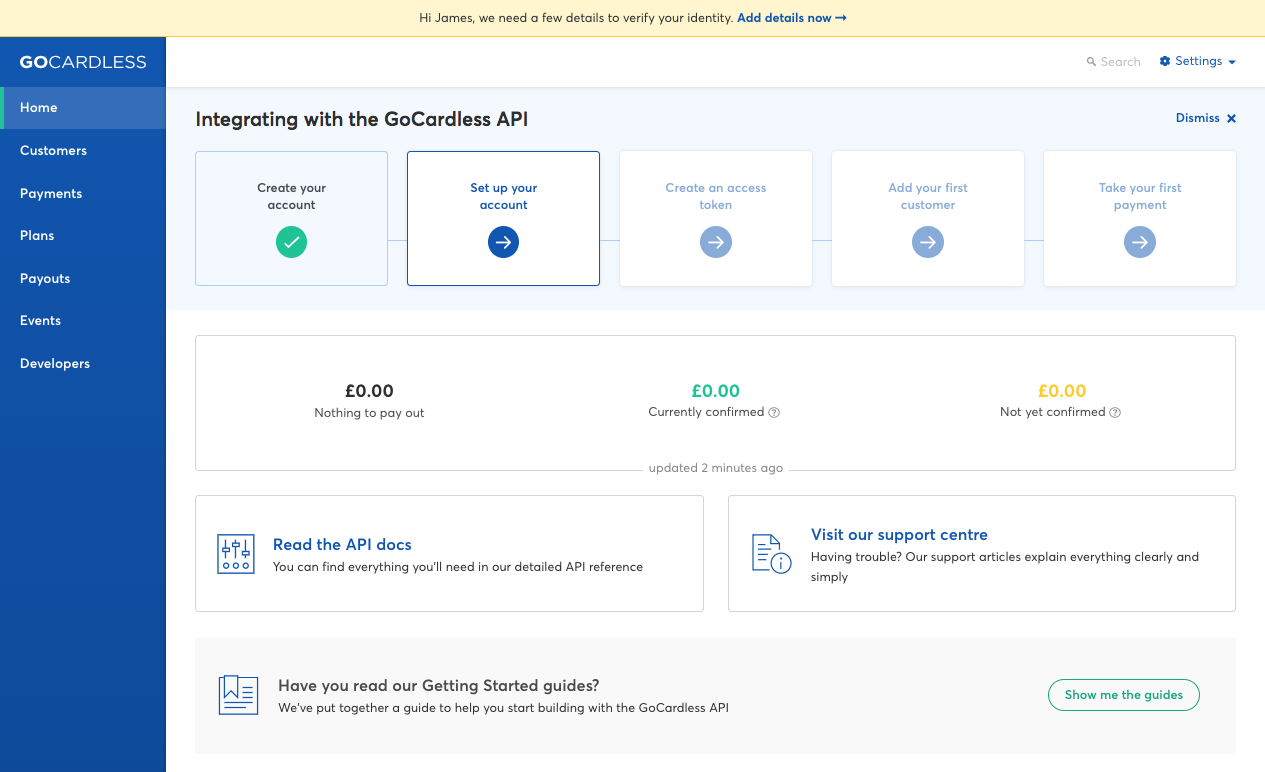Click the support centre document icon
This screenshot has width=1265, height=772.
pyautogui.click(x=771, y=554)
